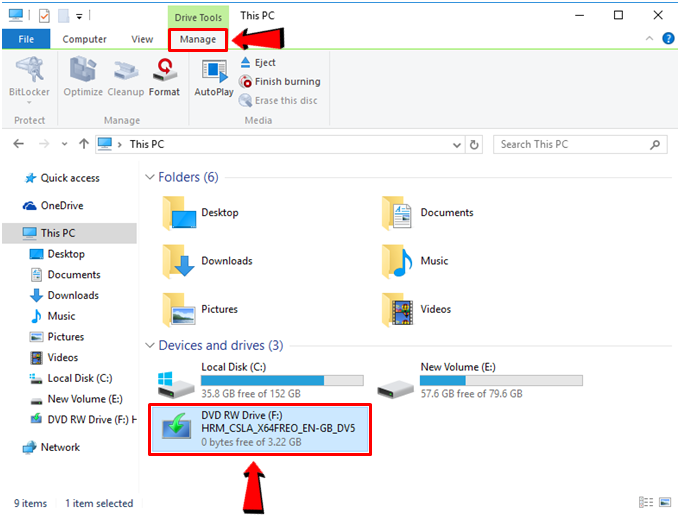The width and height of the screenshot is (680, 518).
Task: Expand the address bar path chevron
Action: click(x=119, y=144)
